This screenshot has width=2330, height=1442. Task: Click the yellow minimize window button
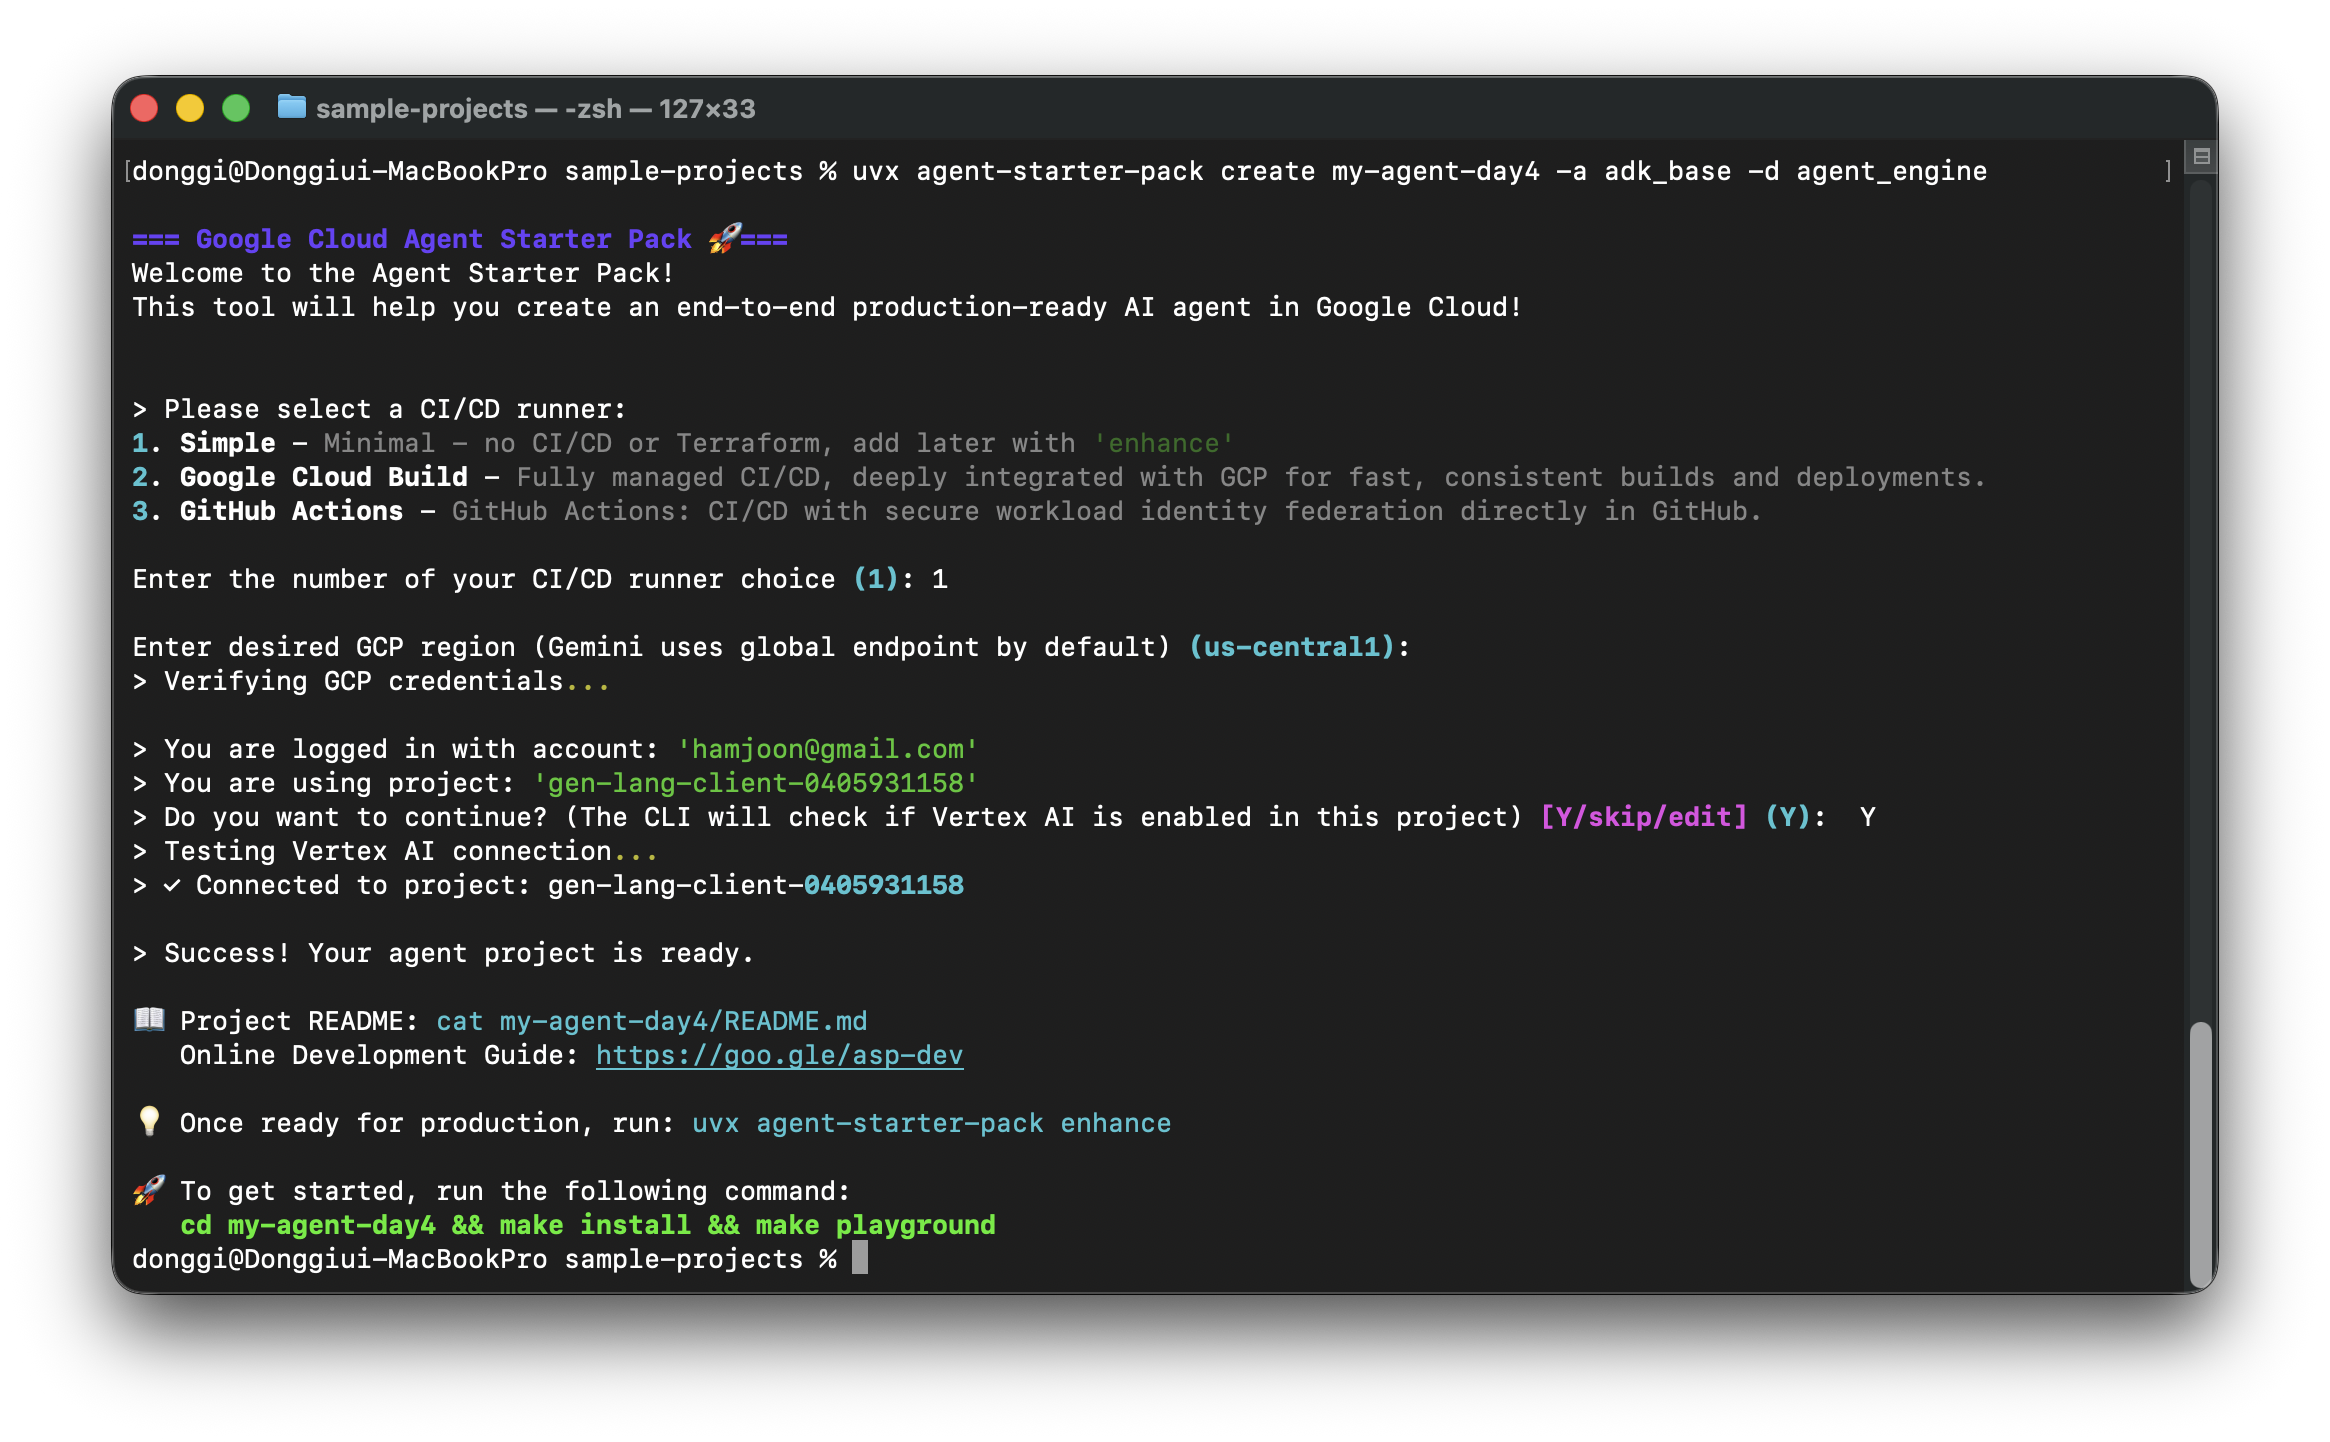190,108
